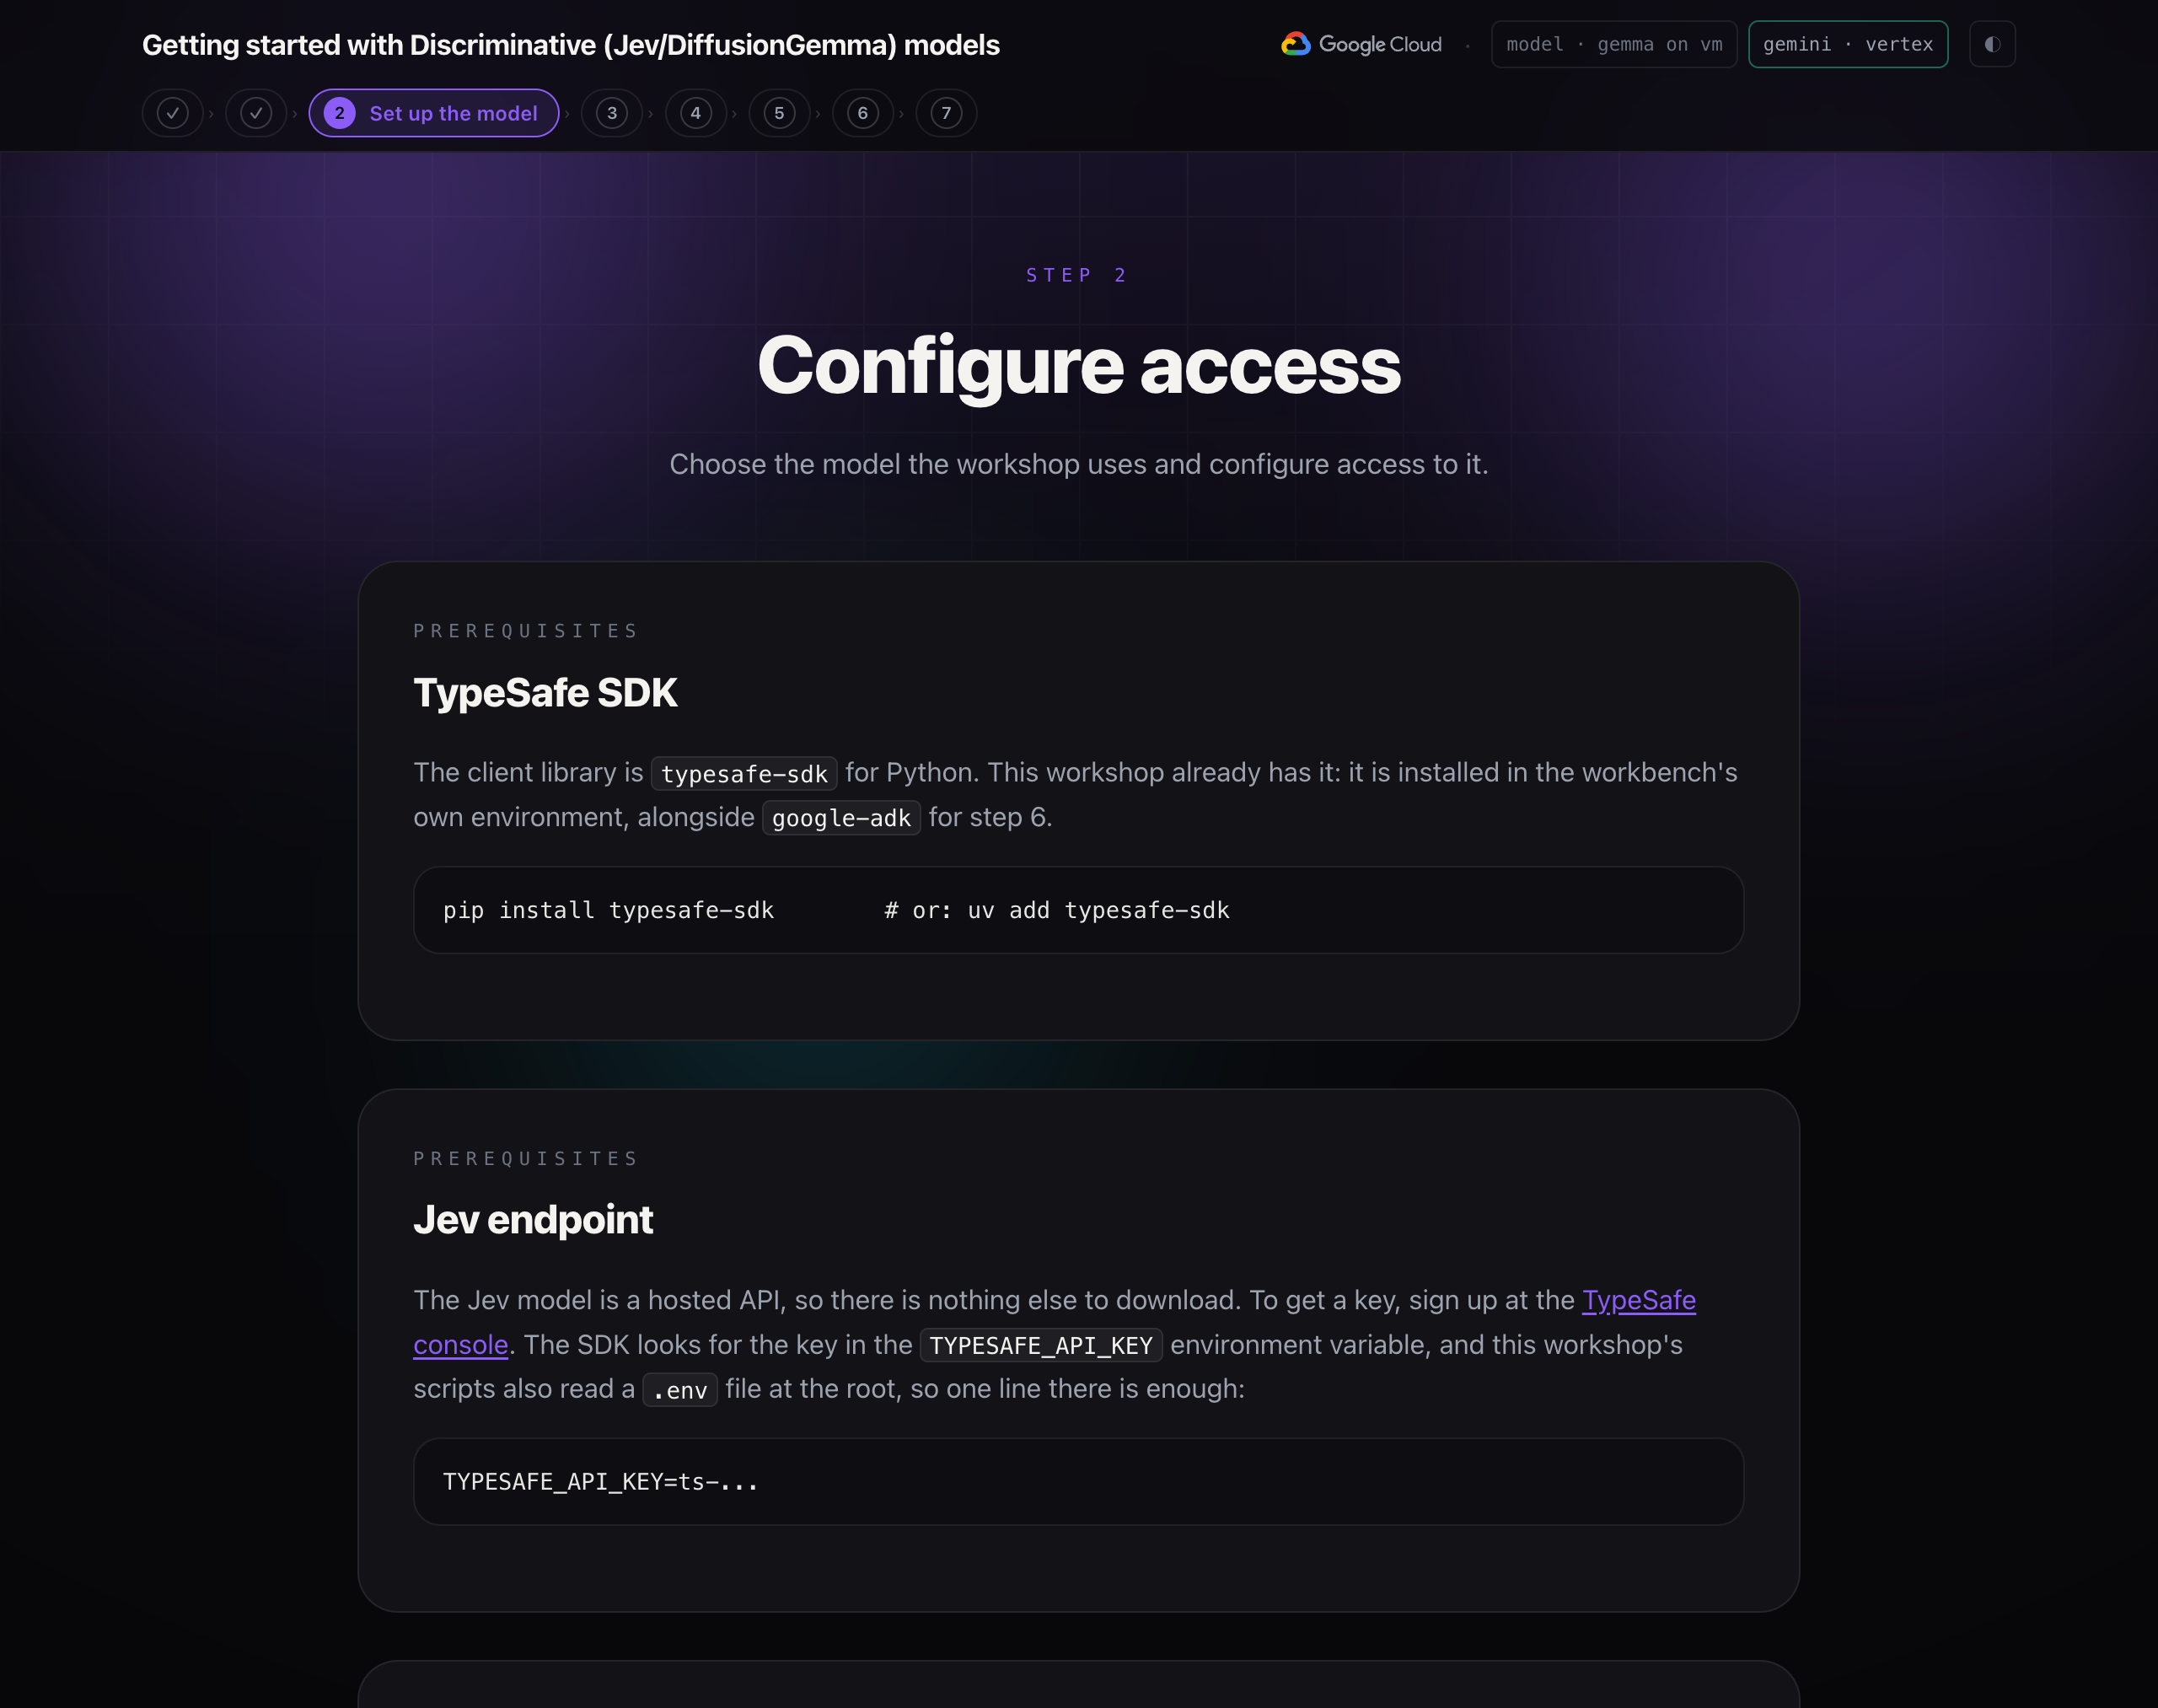
Task: Click the typesafe-sdk inline code chip
Action: (744, 774)
